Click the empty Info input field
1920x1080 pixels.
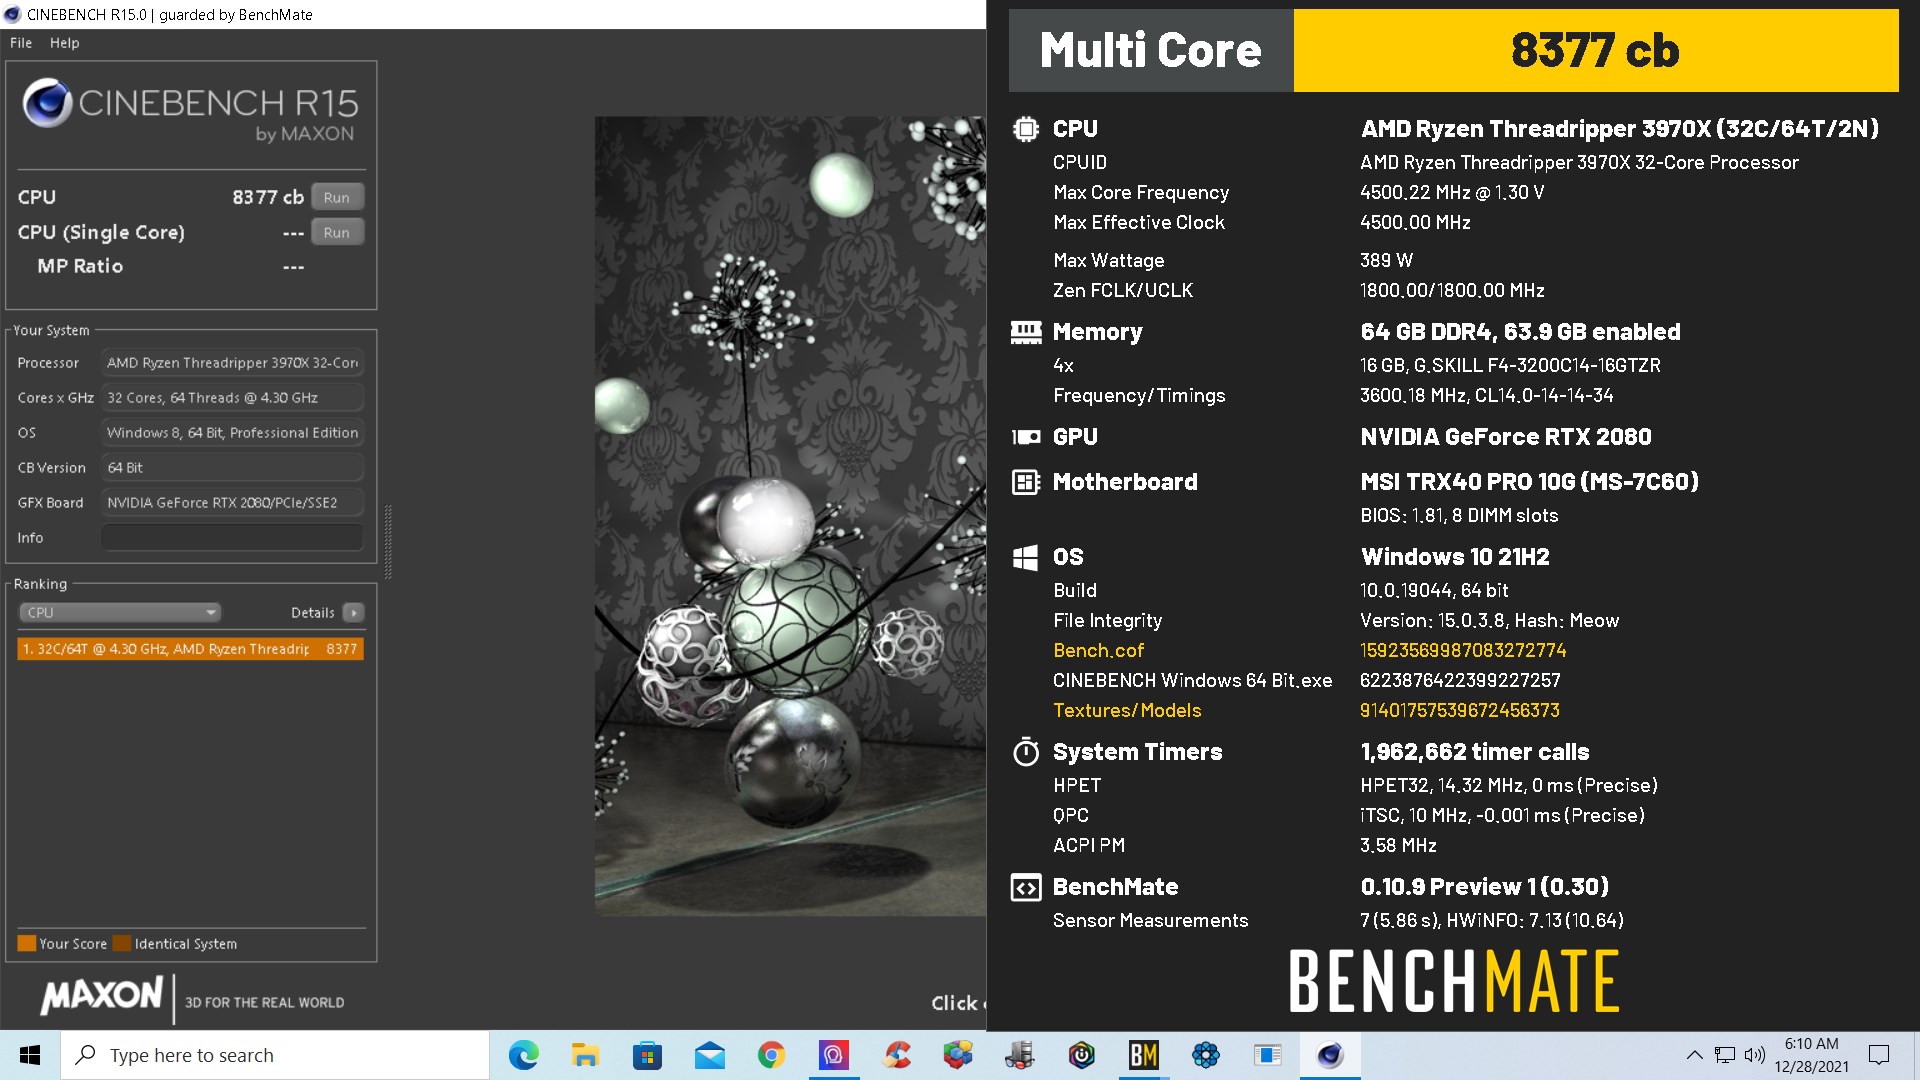tap(232, 538)
